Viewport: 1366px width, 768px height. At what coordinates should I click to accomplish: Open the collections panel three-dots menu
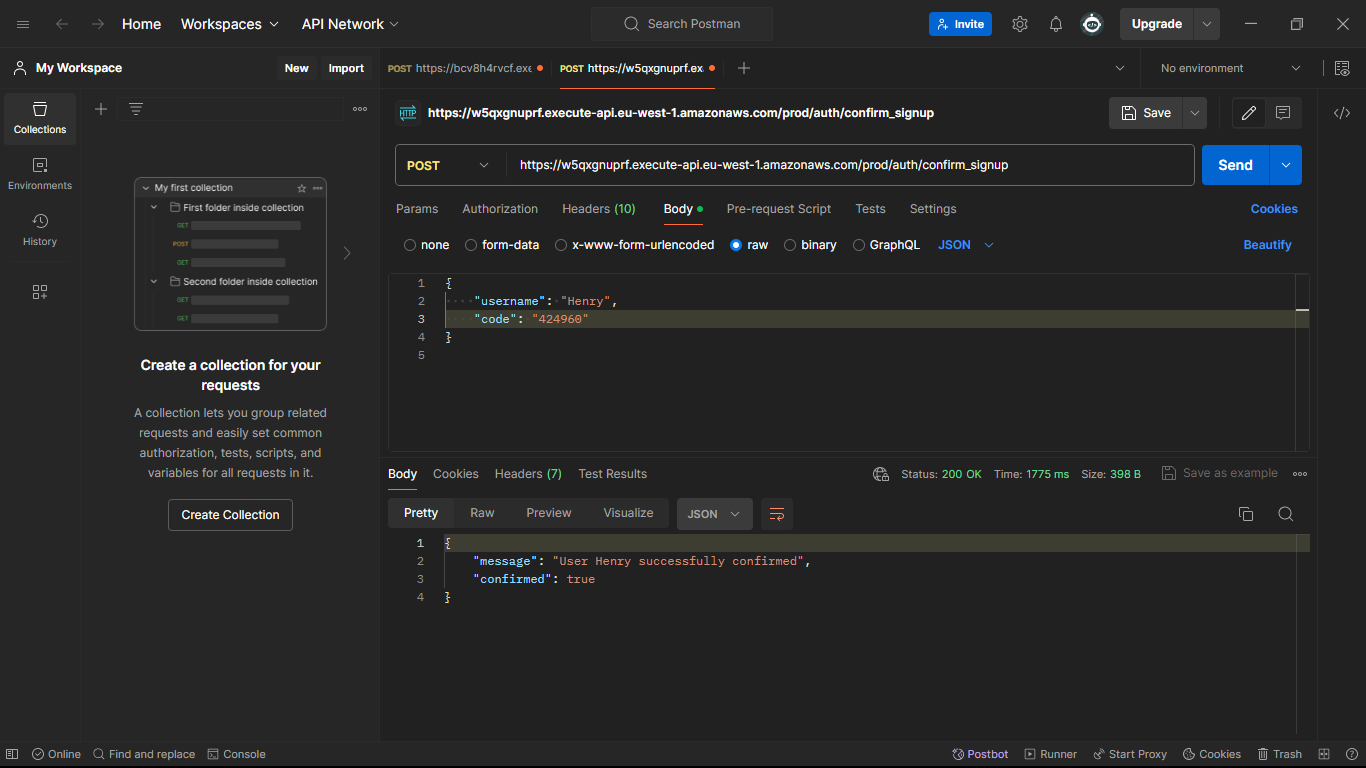click(360, 109)
